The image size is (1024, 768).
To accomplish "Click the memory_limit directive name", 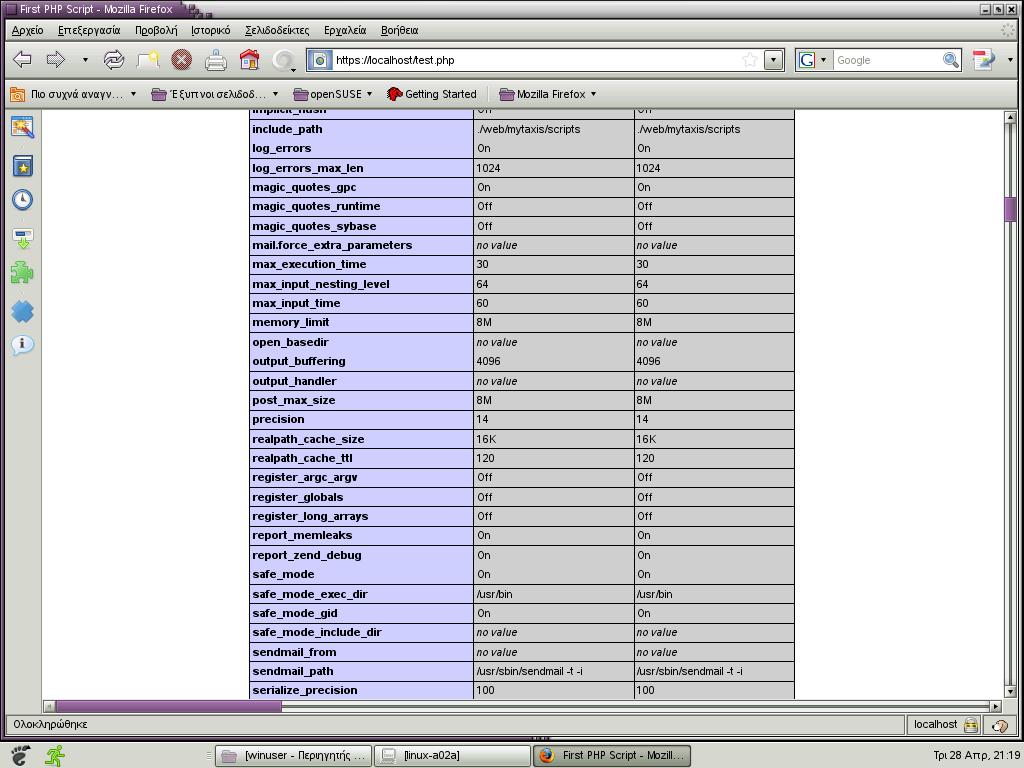I will 291,323.
